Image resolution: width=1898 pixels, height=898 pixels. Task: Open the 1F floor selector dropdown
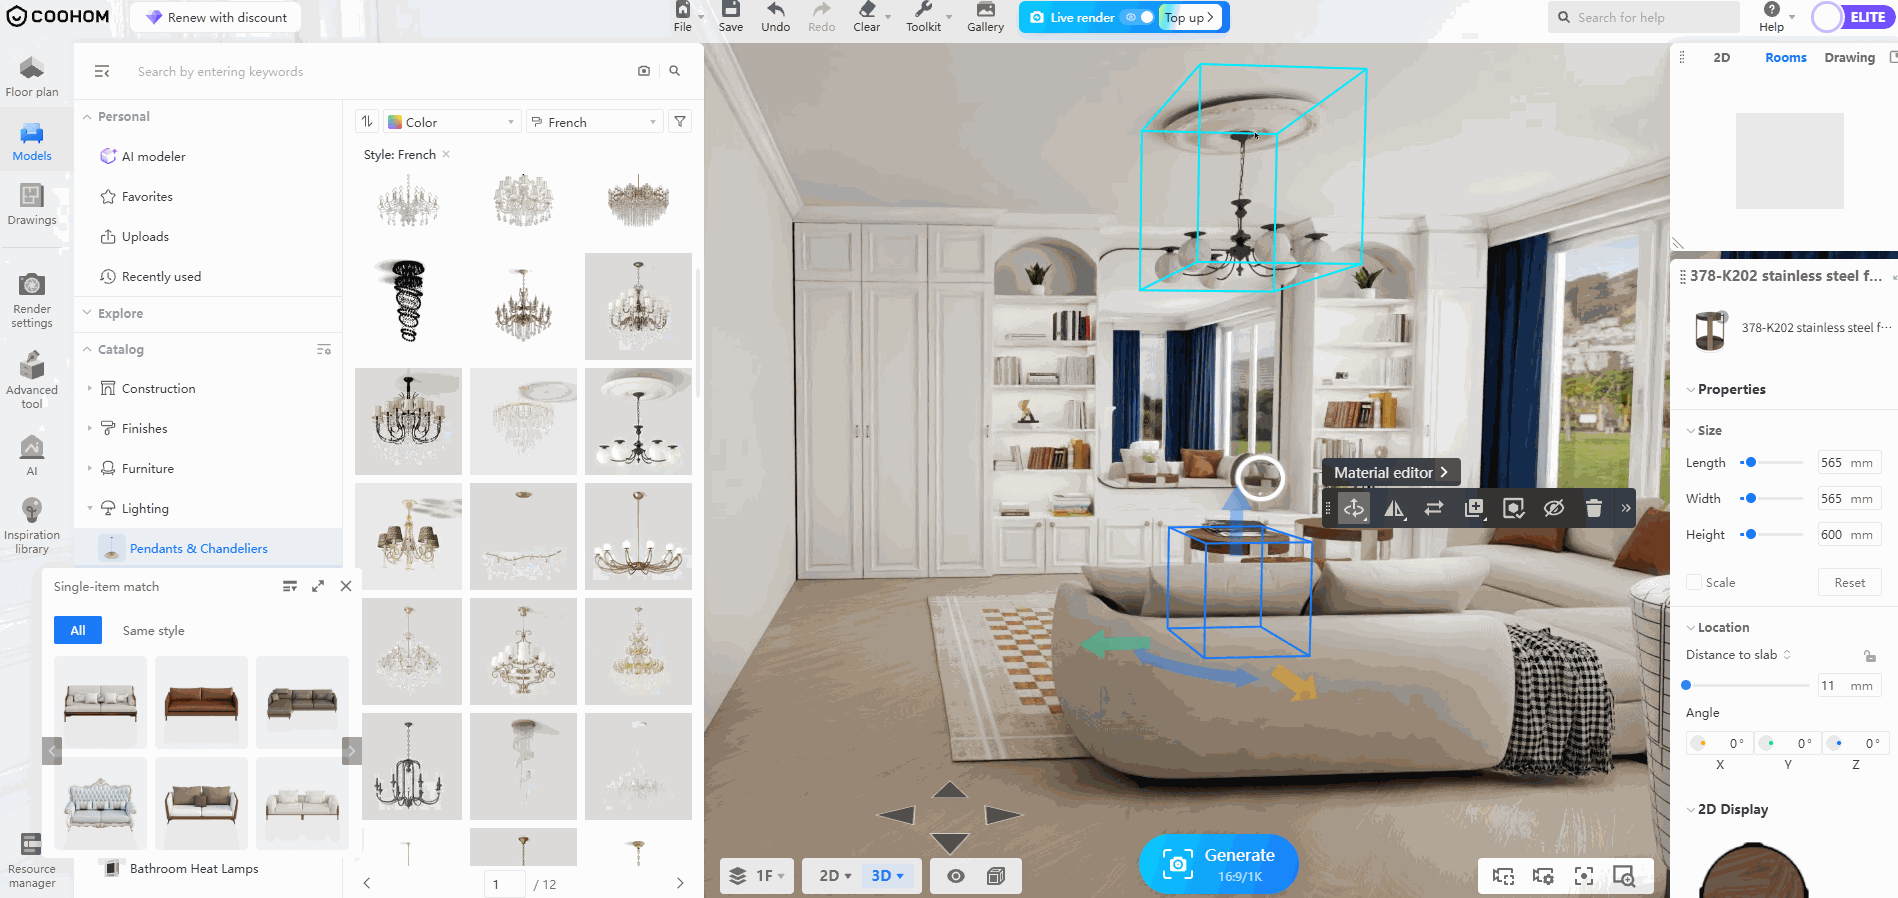(x=757, y=876)
